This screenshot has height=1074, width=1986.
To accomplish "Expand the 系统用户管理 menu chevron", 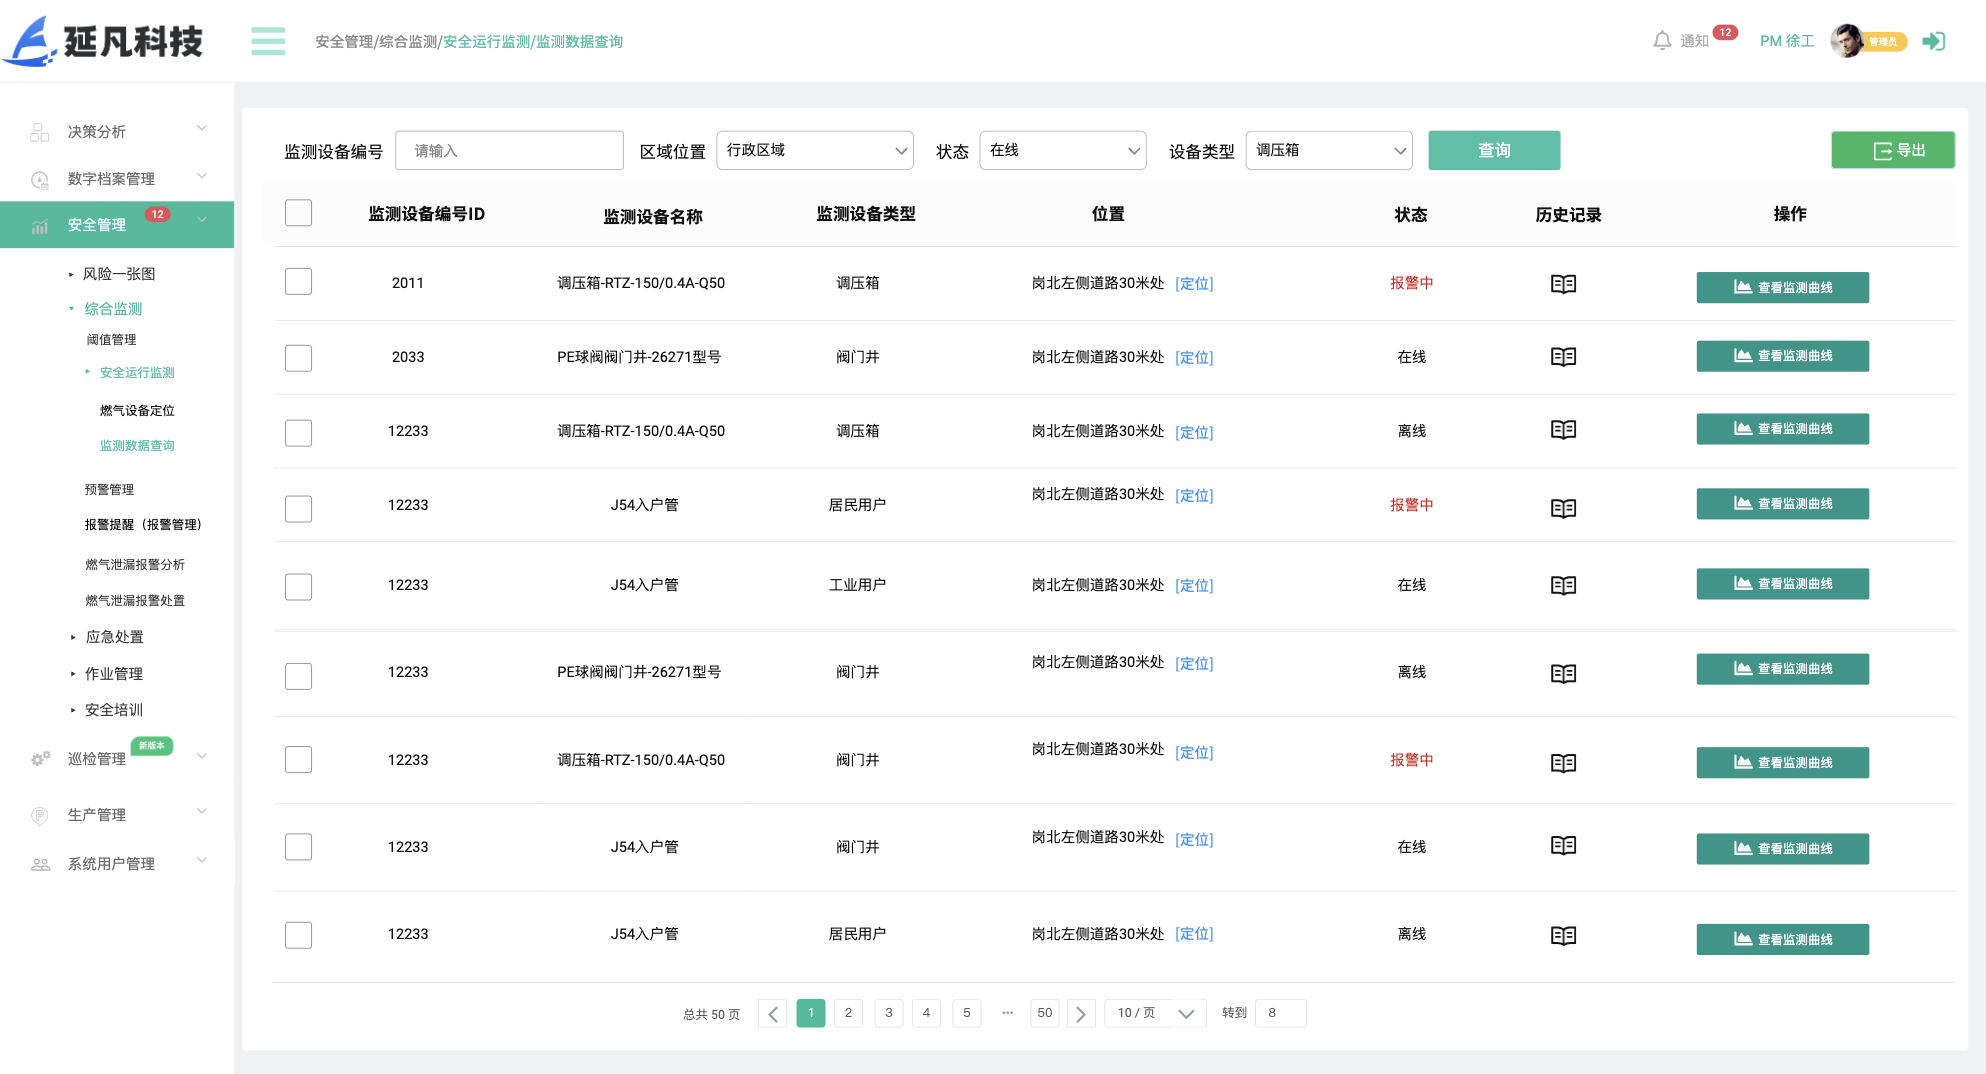I will coord(202,860).
